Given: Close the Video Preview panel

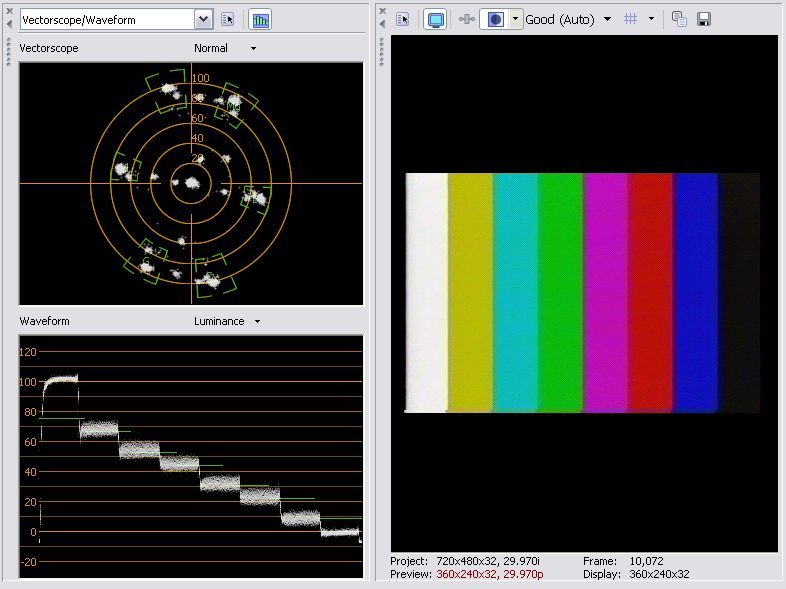Looking at the screenshot, I should [x=381, y=10].
